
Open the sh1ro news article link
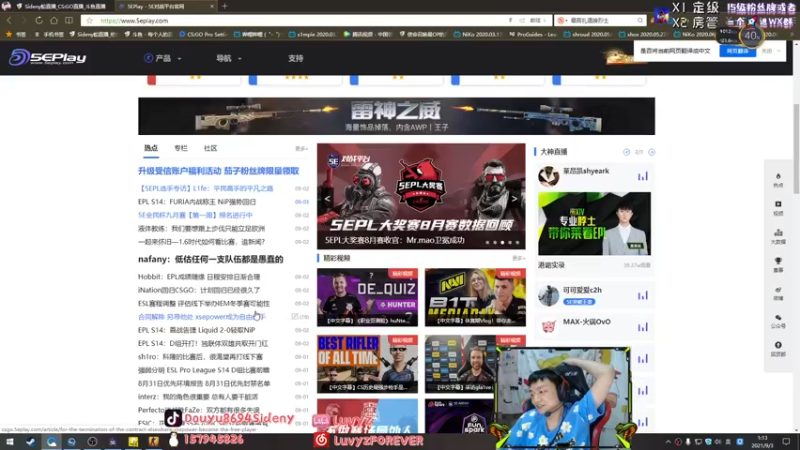tap(200, 357)
